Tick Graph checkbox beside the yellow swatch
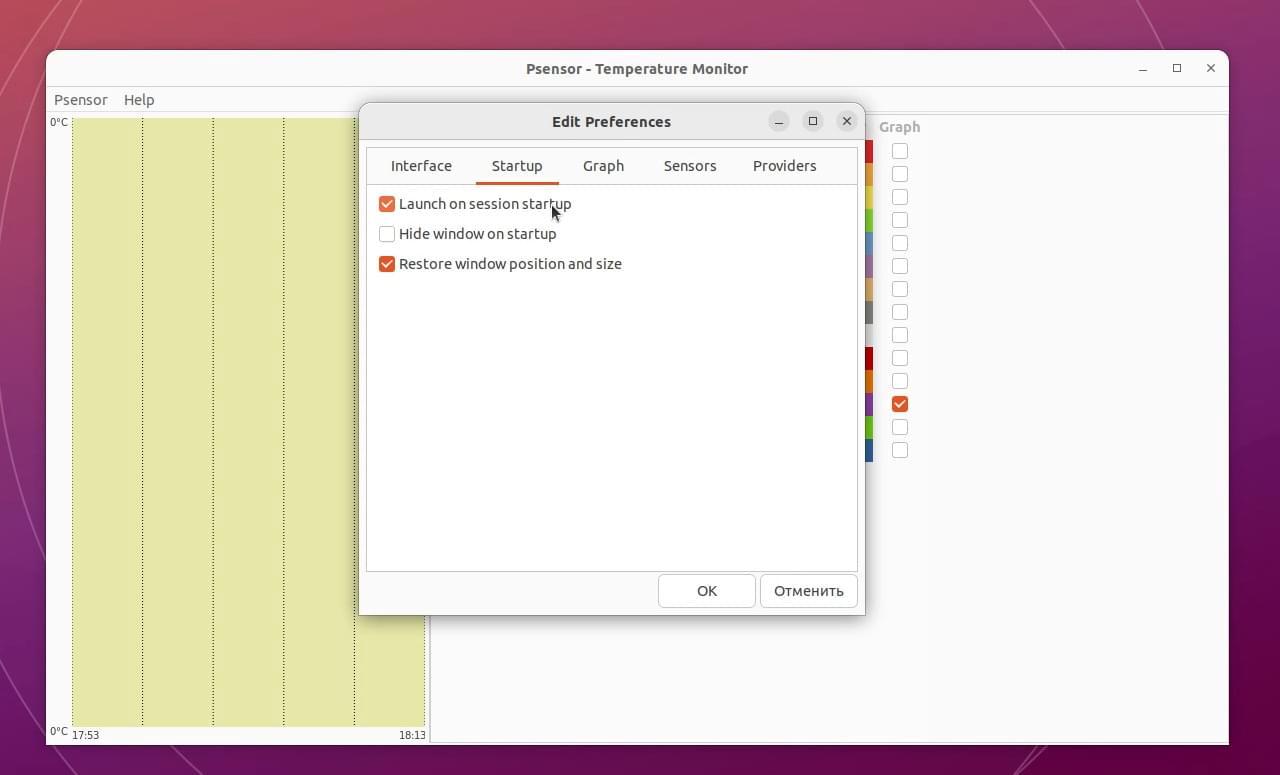The image size is (1280, 775). click(900, 197)
